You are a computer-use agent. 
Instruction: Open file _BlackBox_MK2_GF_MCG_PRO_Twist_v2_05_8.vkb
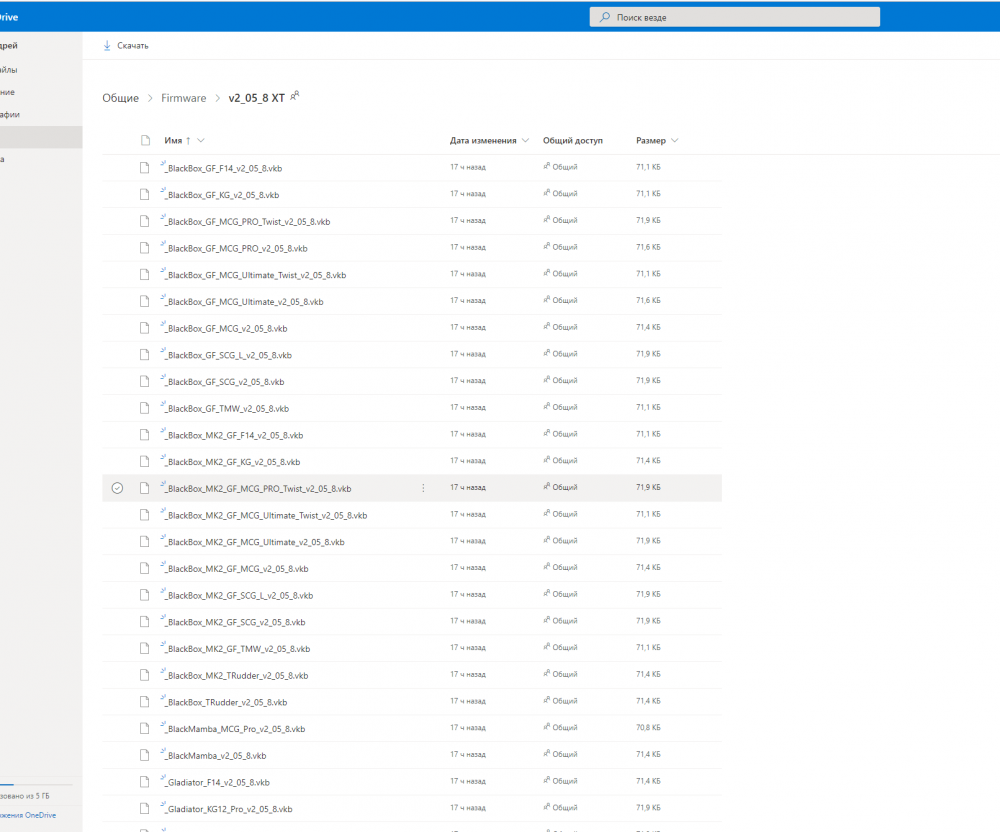(x=258, y=489)
